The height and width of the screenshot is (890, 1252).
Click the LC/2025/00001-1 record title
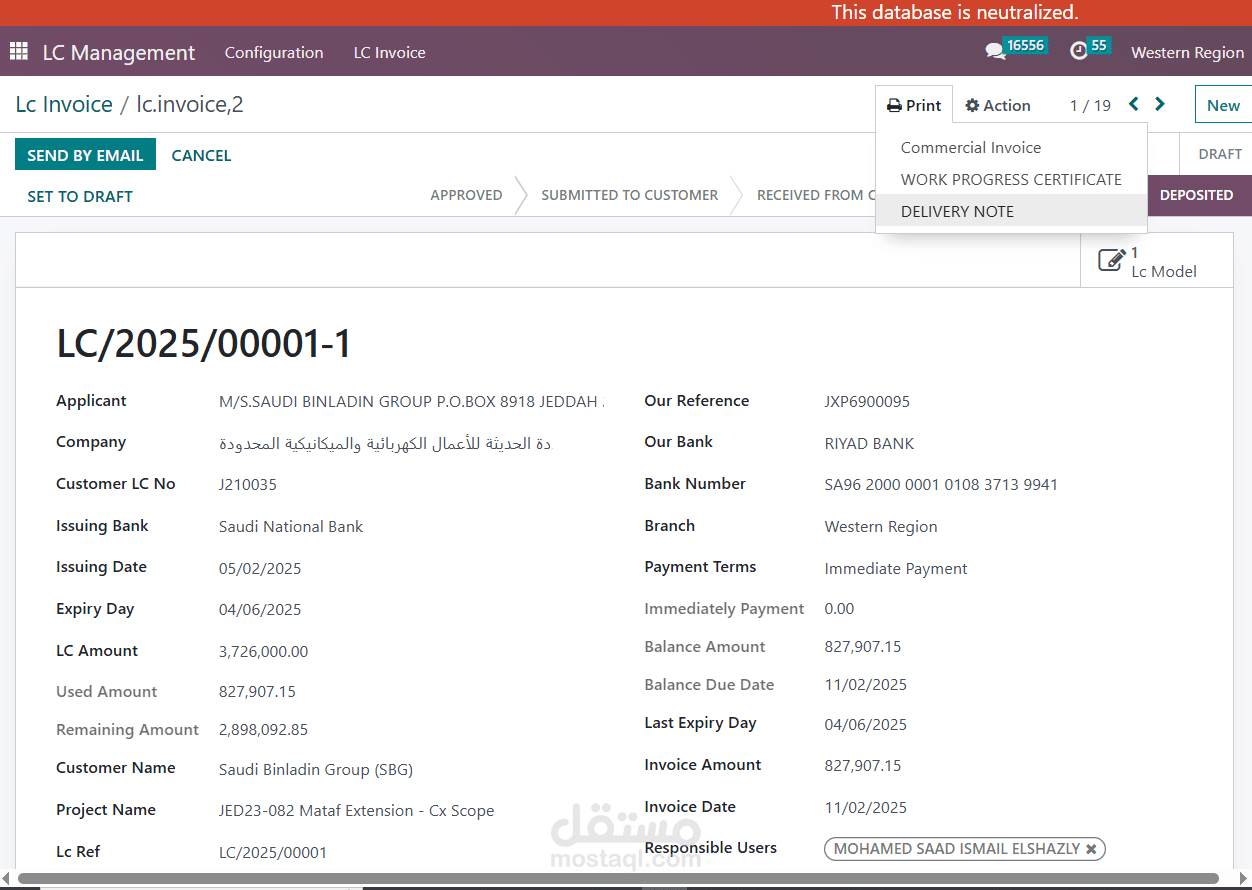(204, 343)
